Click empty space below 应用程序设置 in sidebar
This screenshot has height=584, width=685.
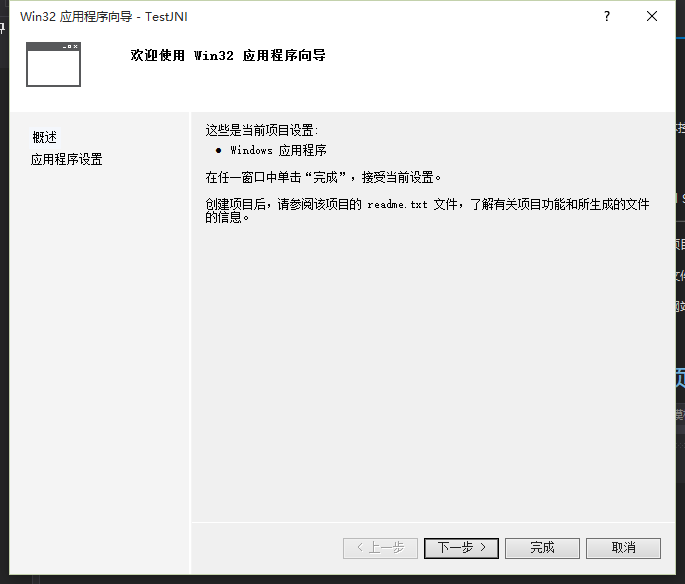pos(100,350)
